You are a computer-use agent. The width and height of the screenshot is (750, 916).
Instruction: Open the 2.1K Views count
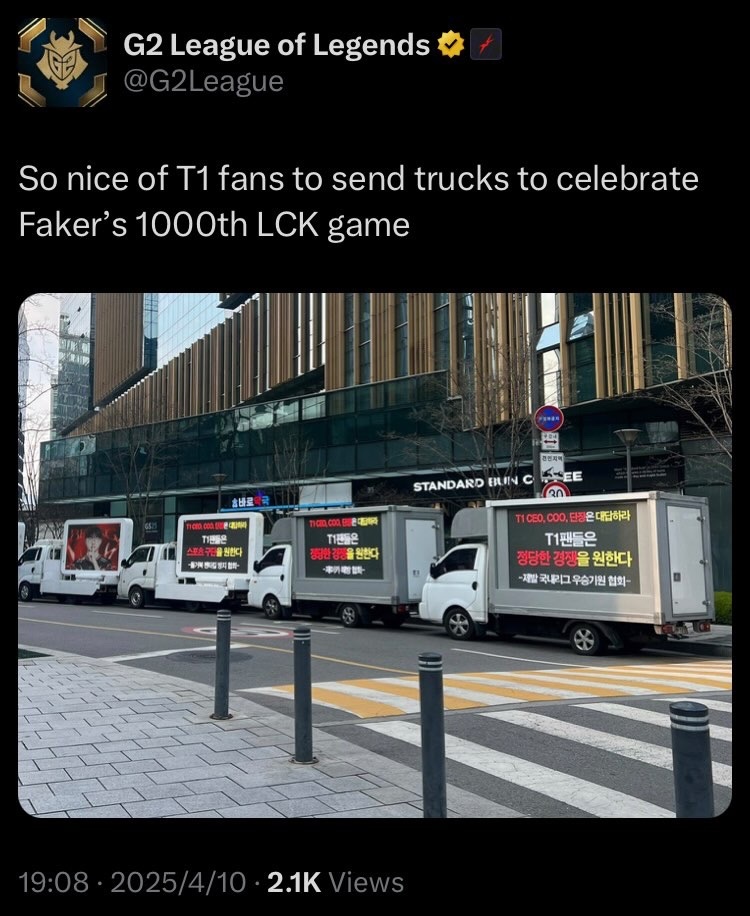335,882
